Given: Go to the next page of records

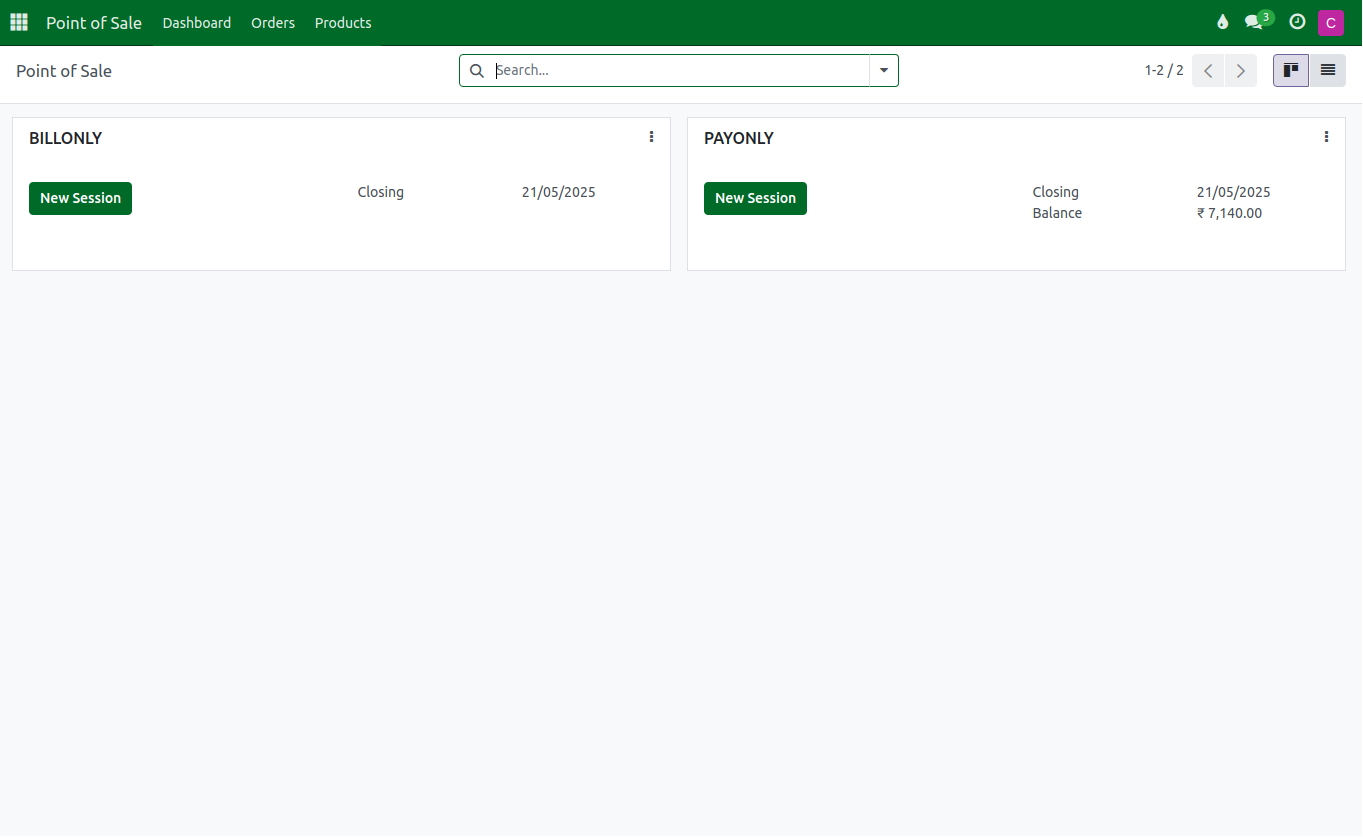Looking at the screenshot, I should click(x=1240, y=70).
